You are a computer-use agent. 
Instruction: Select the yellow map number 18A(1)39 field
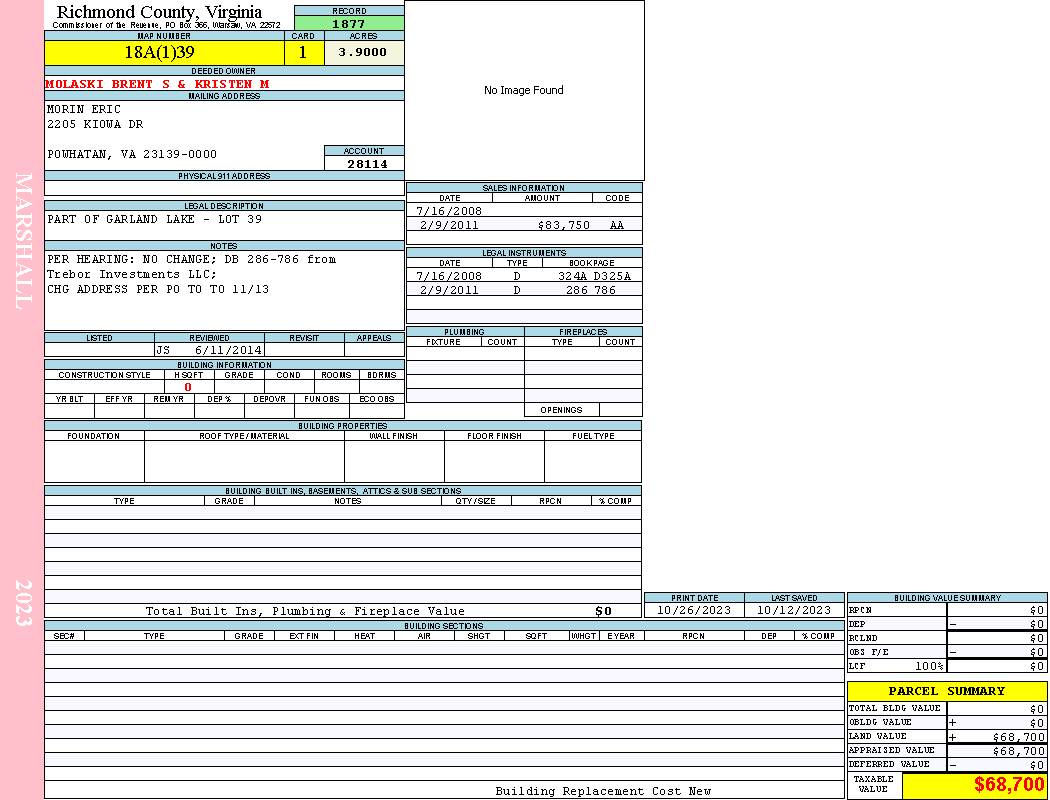click(x=165, y=53)
